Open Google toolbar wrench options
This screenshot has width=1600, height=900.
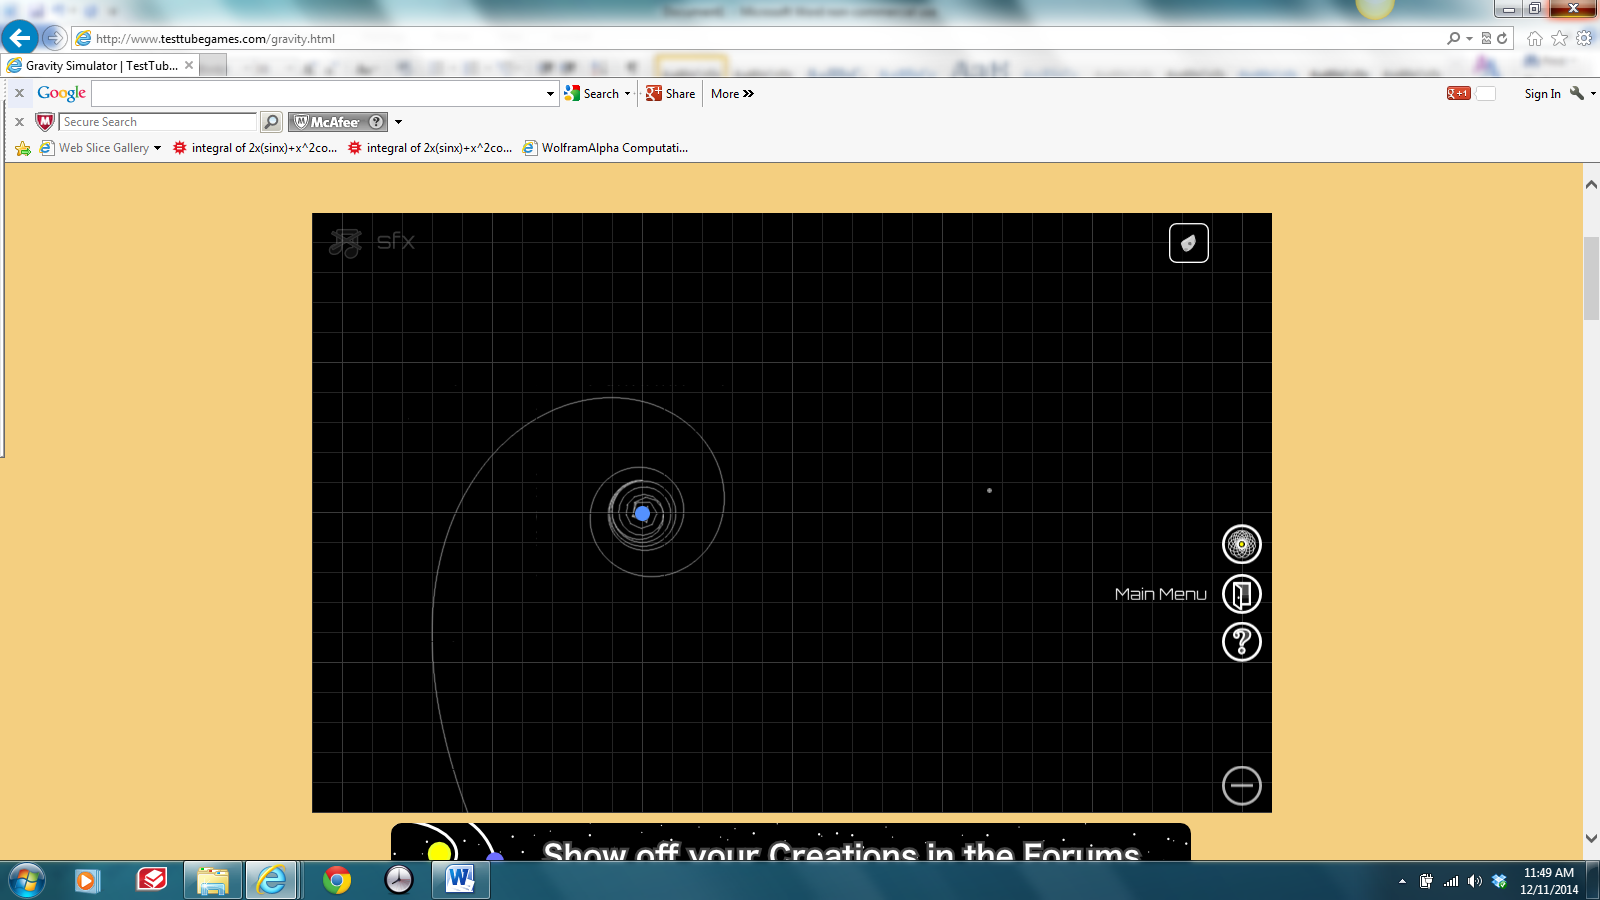click(1577, 93)
